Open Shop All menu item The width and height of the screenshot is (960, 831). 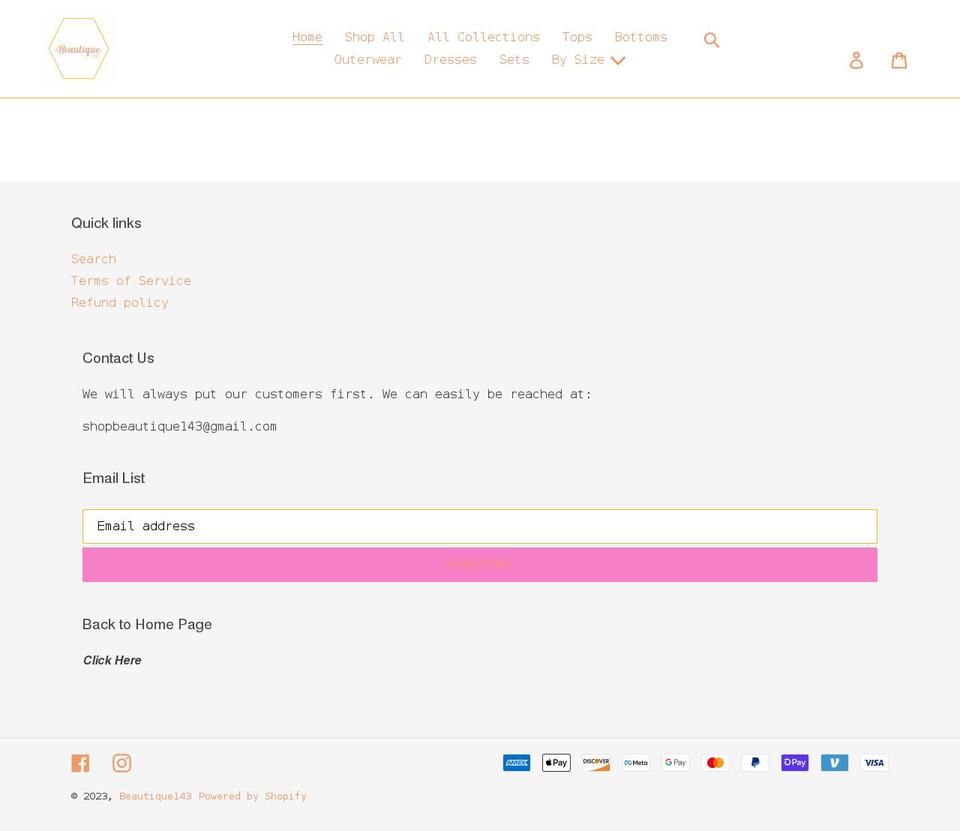374,37
